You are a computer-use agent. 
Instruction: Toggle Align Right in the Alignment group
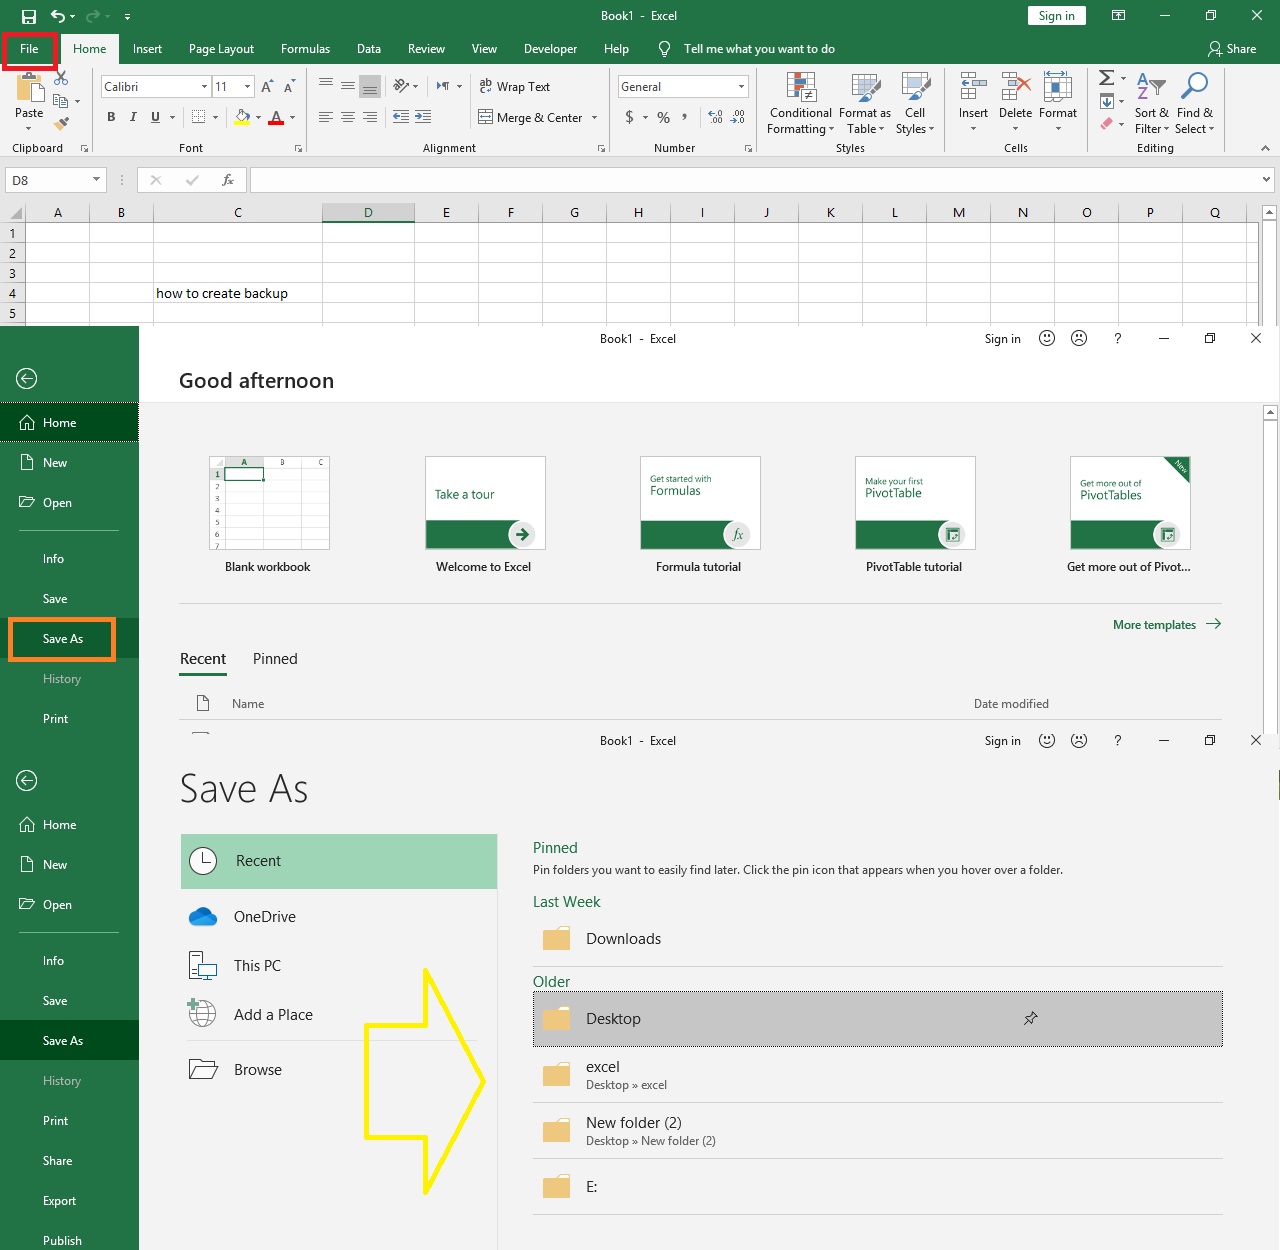click(x=370, y=117)
